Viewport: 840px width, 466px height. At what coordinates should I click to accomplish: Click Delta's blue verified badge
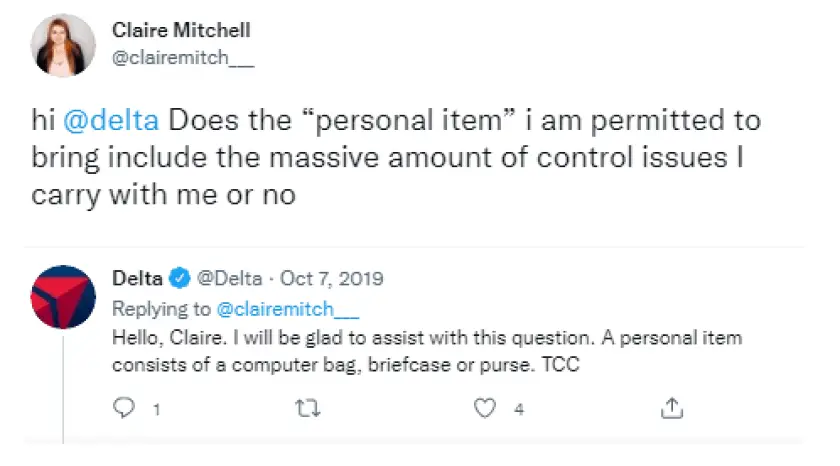point(179,279)
